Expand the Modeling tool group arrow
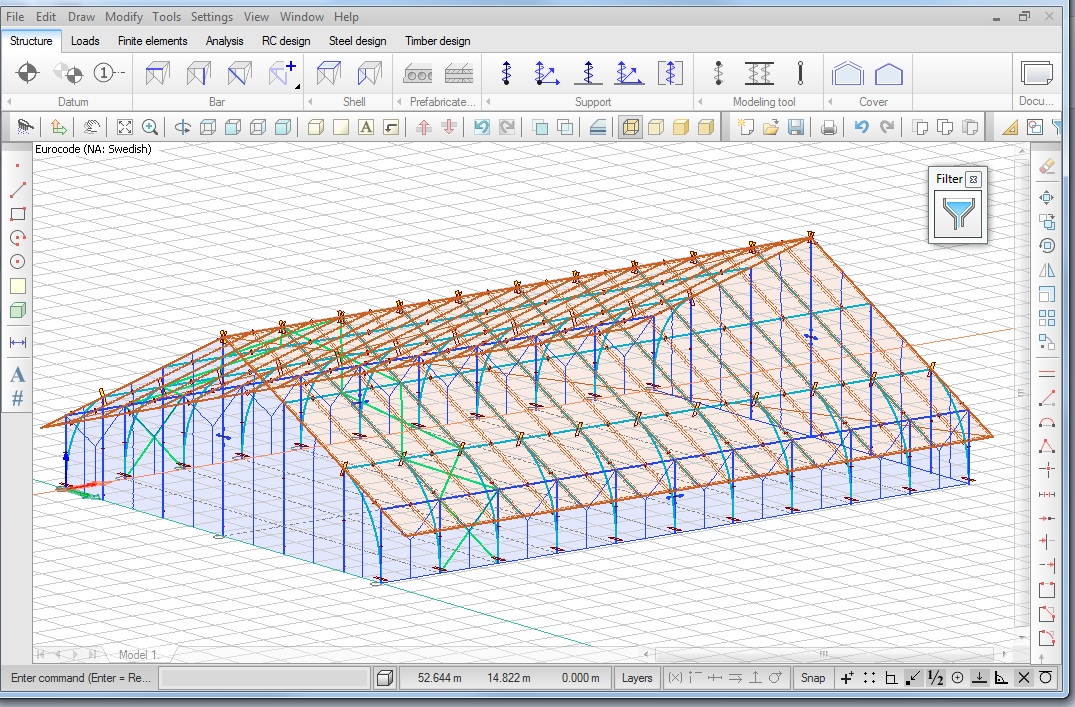The width and height of the screenshot is (1075, 707). pos(700,101)
